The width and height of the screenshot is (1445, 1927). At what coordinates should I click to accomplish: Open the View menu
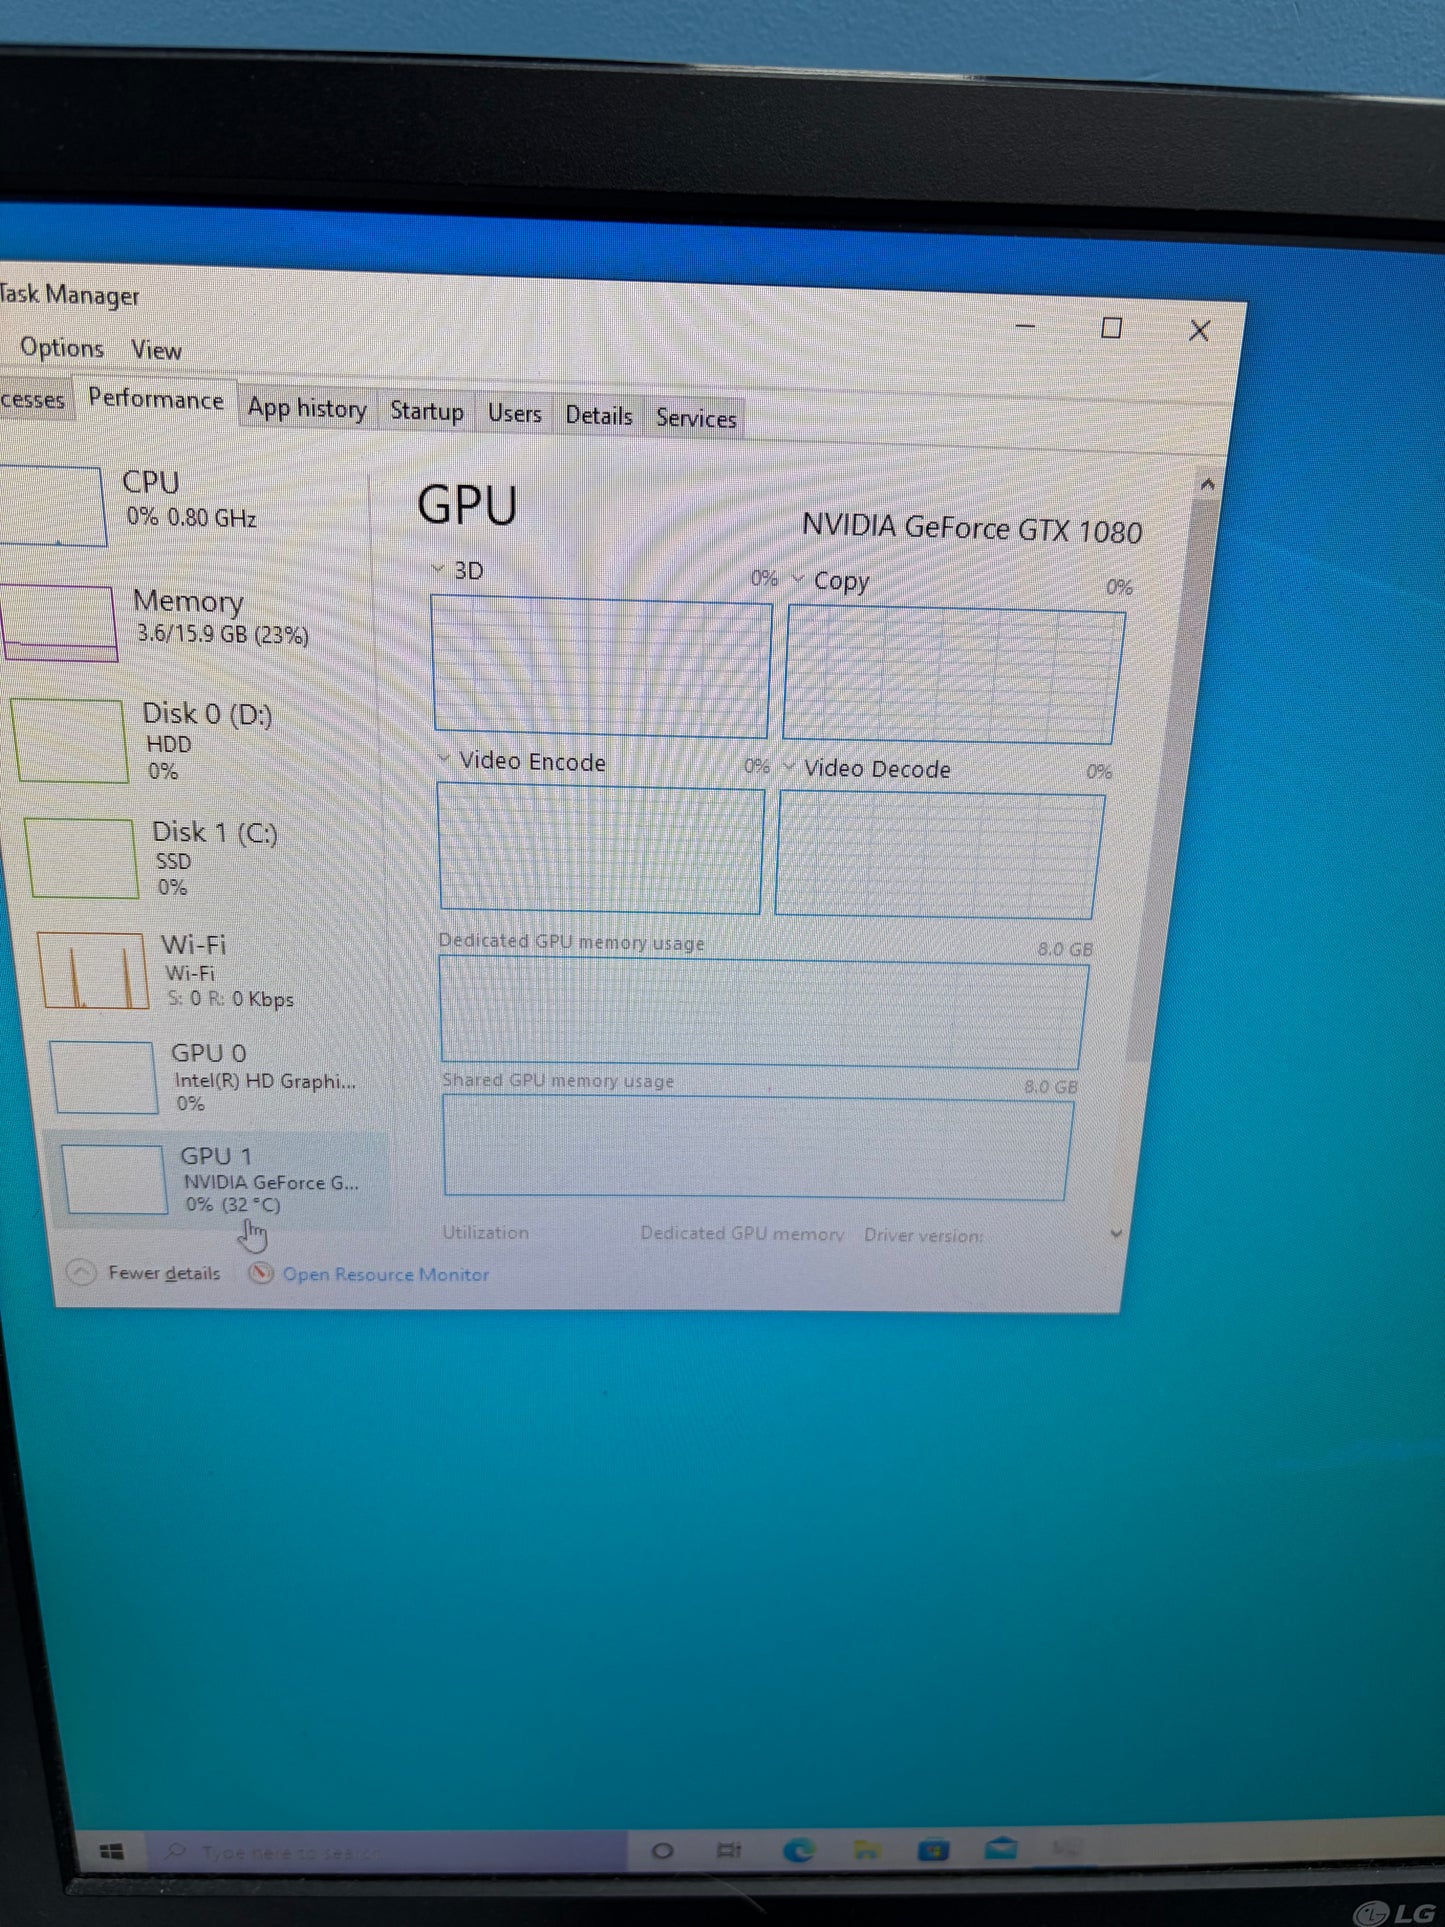click(156, 350)
